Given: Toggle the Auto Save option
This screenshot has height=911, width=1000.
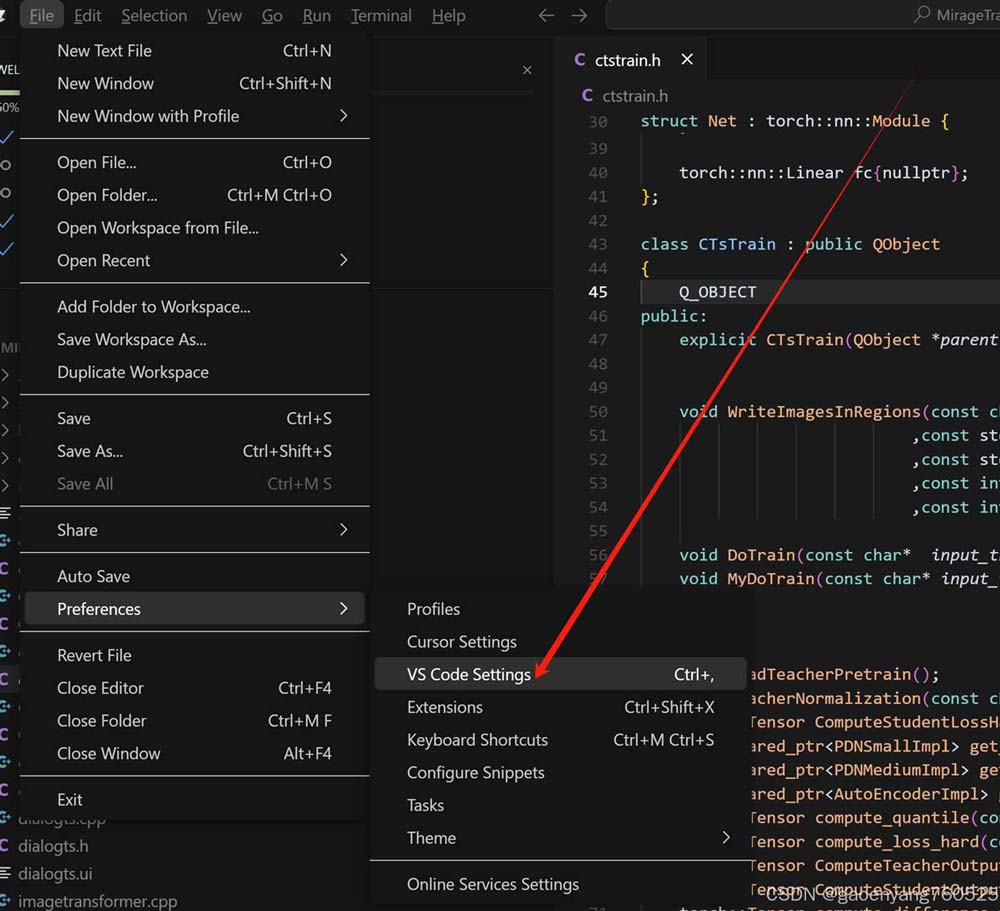Looking at the screenshot, I should 93,576.
